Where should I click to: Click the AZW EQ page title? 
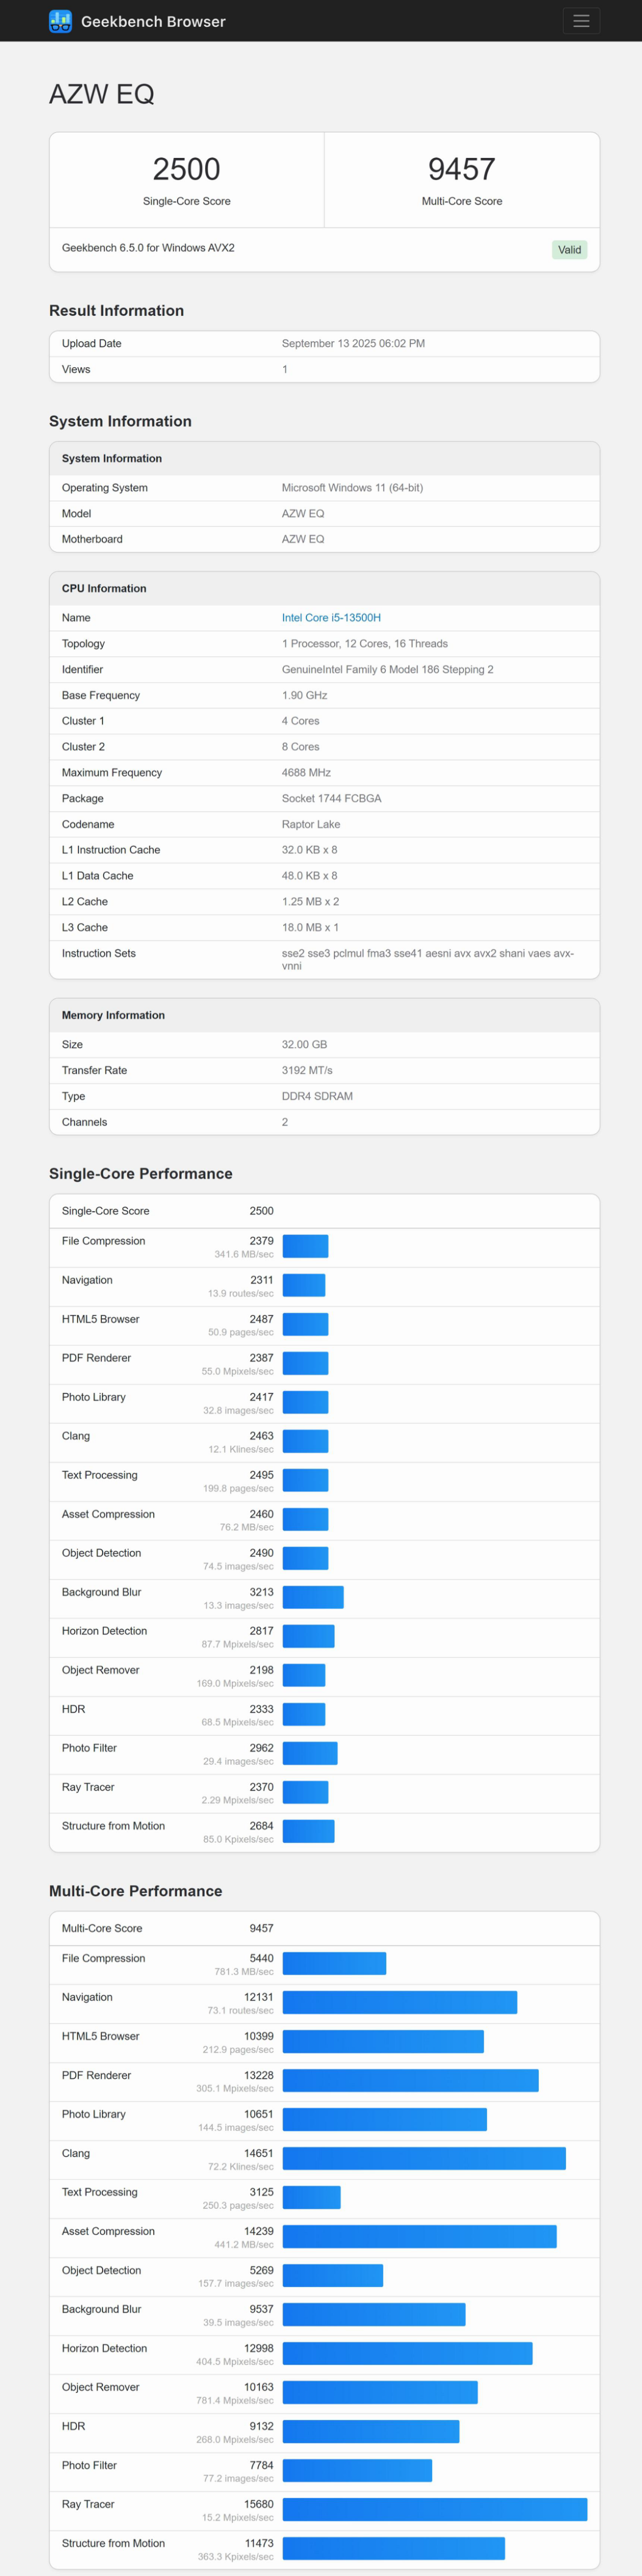102,94
